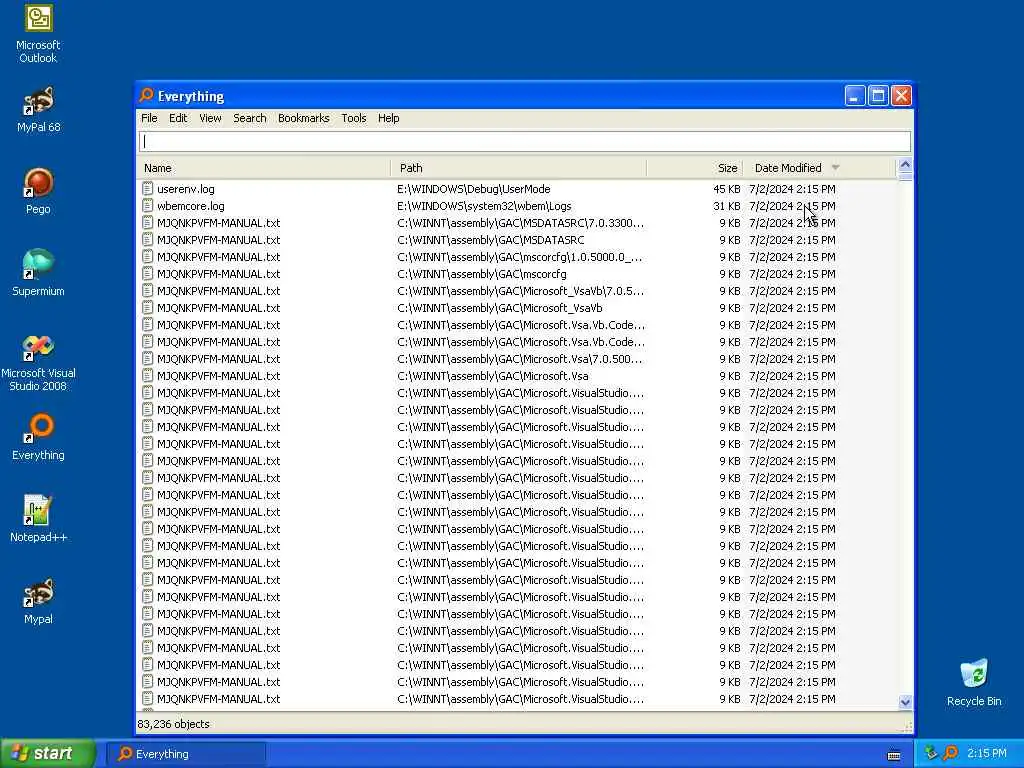The height and width of the screenshot is (768, 1024).
Task: Open Mypal desktop shortcut
Action: click(39, 601)
